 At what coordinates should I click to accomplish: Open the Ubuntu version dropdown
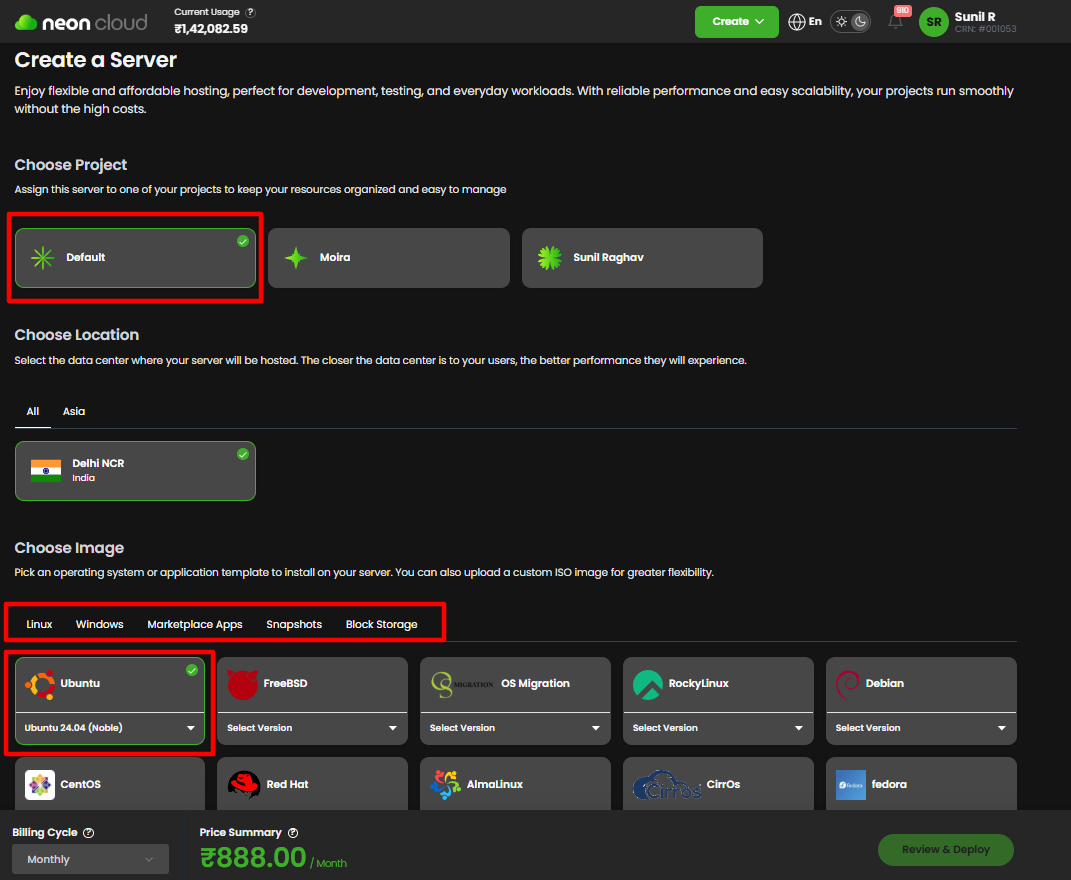[110, 728]
